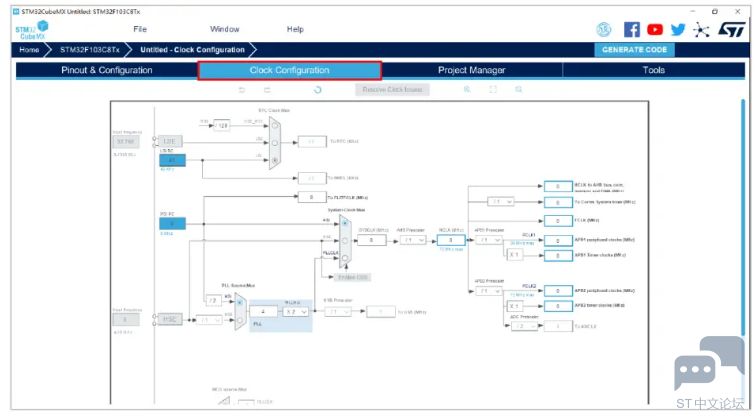Screen dimensions: 753x419
Task: Select LSI input on RTC Clock Mux
Action: (275, 160)
